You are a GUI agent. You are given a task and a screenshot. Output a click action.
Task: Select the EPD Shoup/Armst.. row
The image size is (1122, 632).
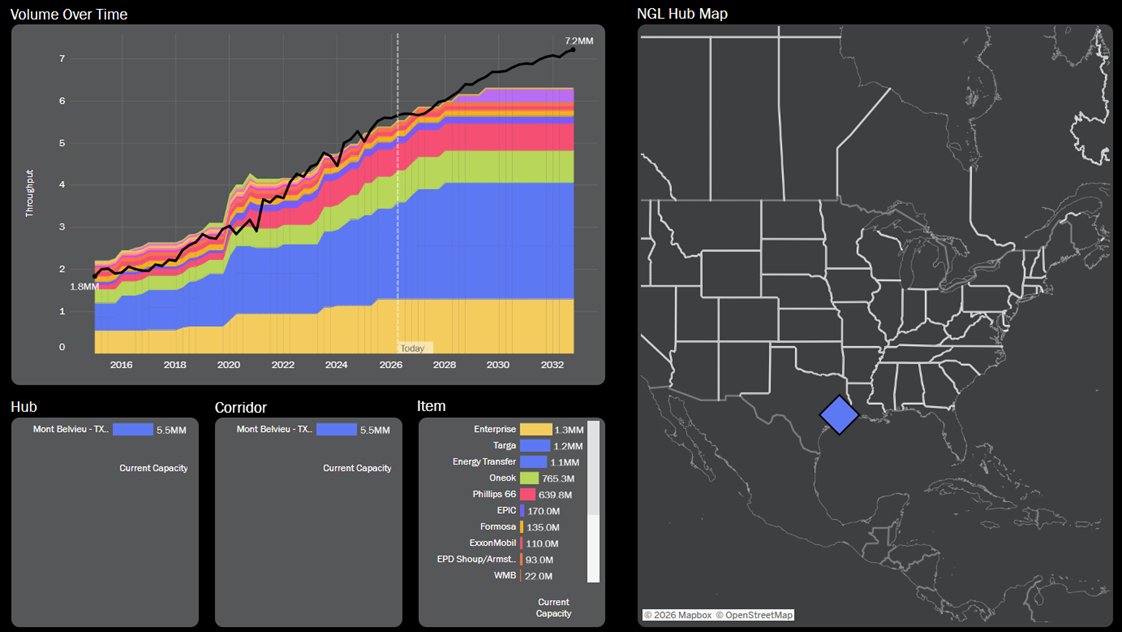click(x=509, y=560)
